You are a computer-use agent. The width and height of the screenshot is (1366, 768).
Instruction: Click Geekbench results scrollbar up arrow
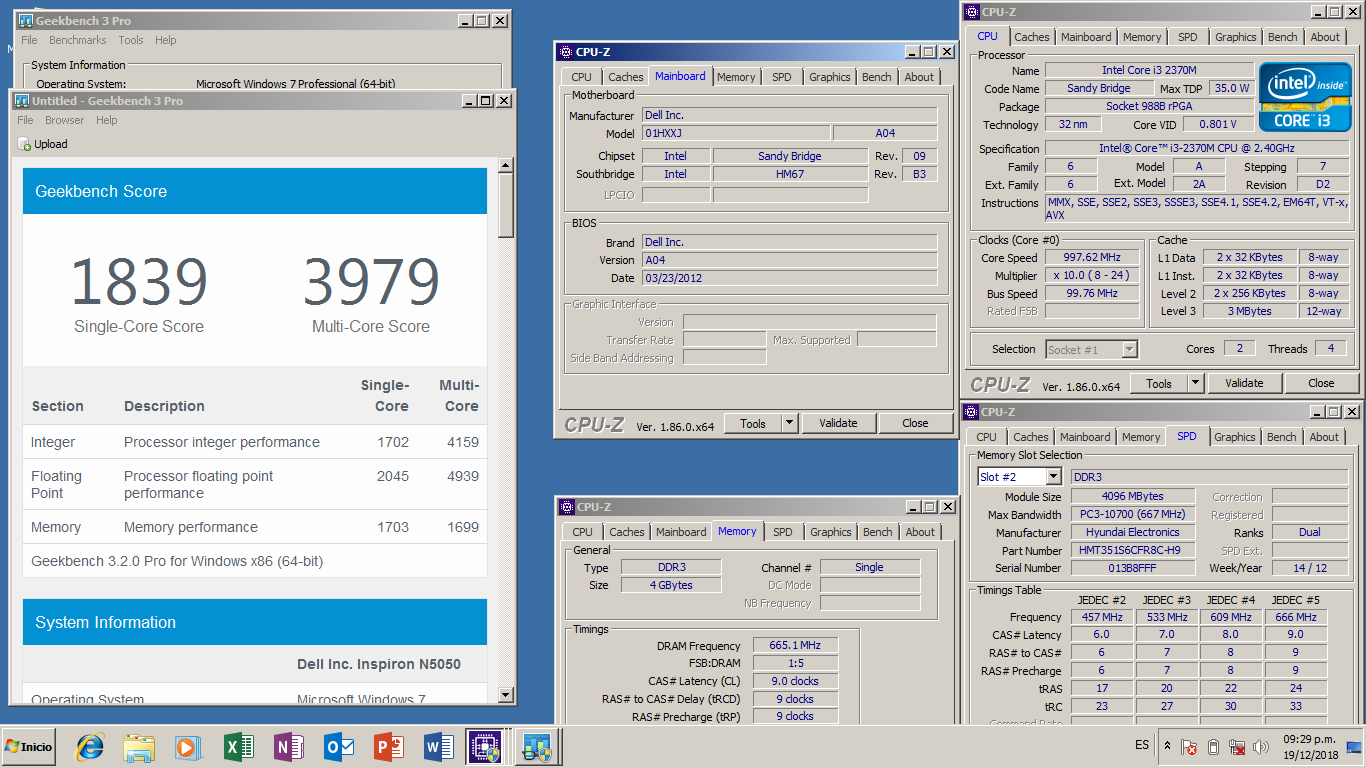point(505,166)
